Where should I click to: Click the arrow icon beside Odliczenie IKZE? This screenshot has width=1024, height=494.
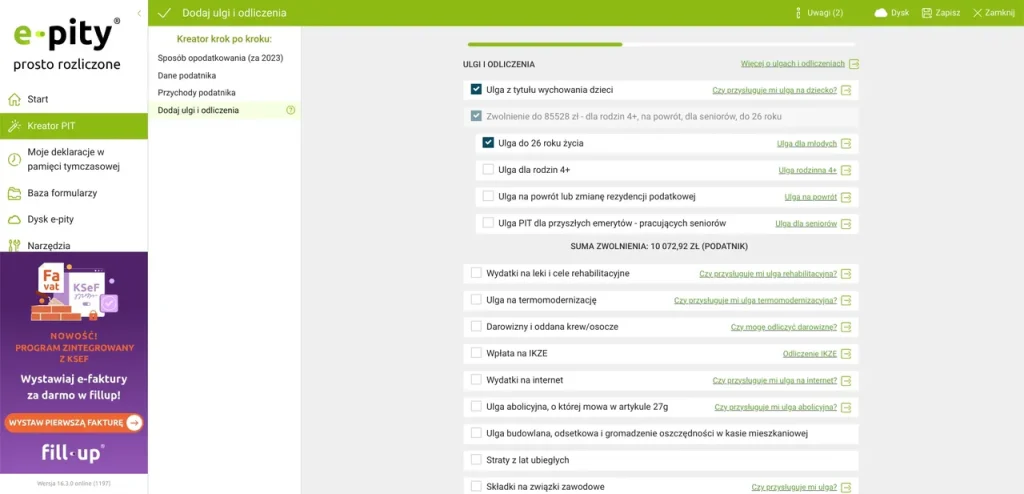coord(846,354)
